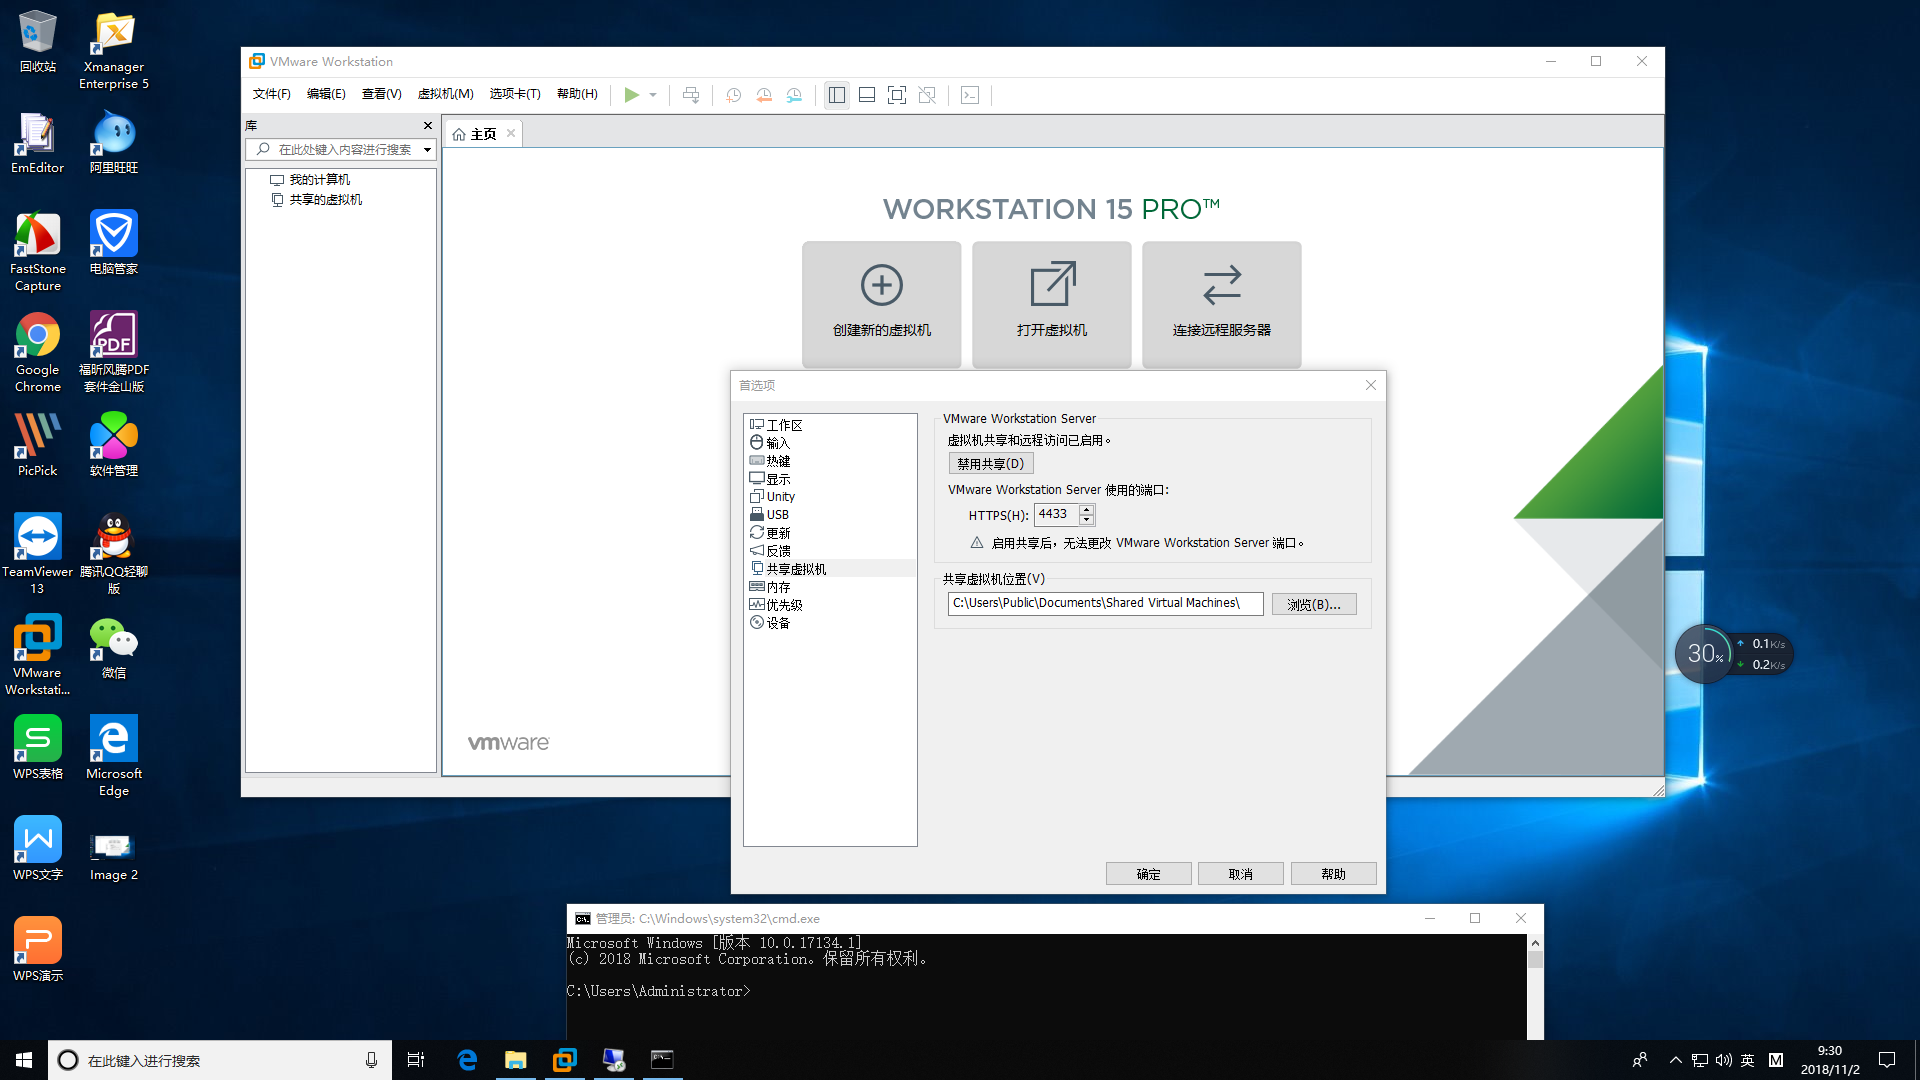Close the 首选项 preferences dialog

[1370, 385]
